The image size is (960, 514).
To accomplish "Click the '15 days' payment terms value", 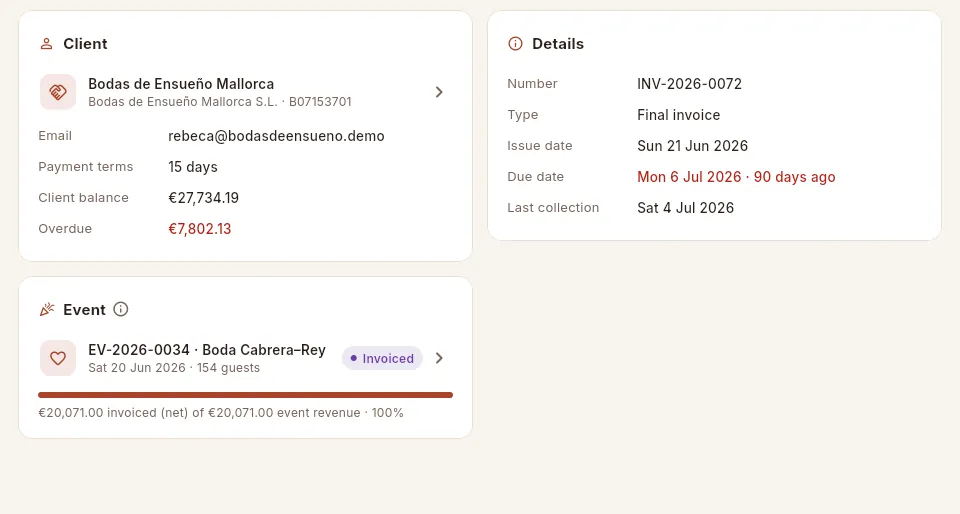I will point(193,167).
